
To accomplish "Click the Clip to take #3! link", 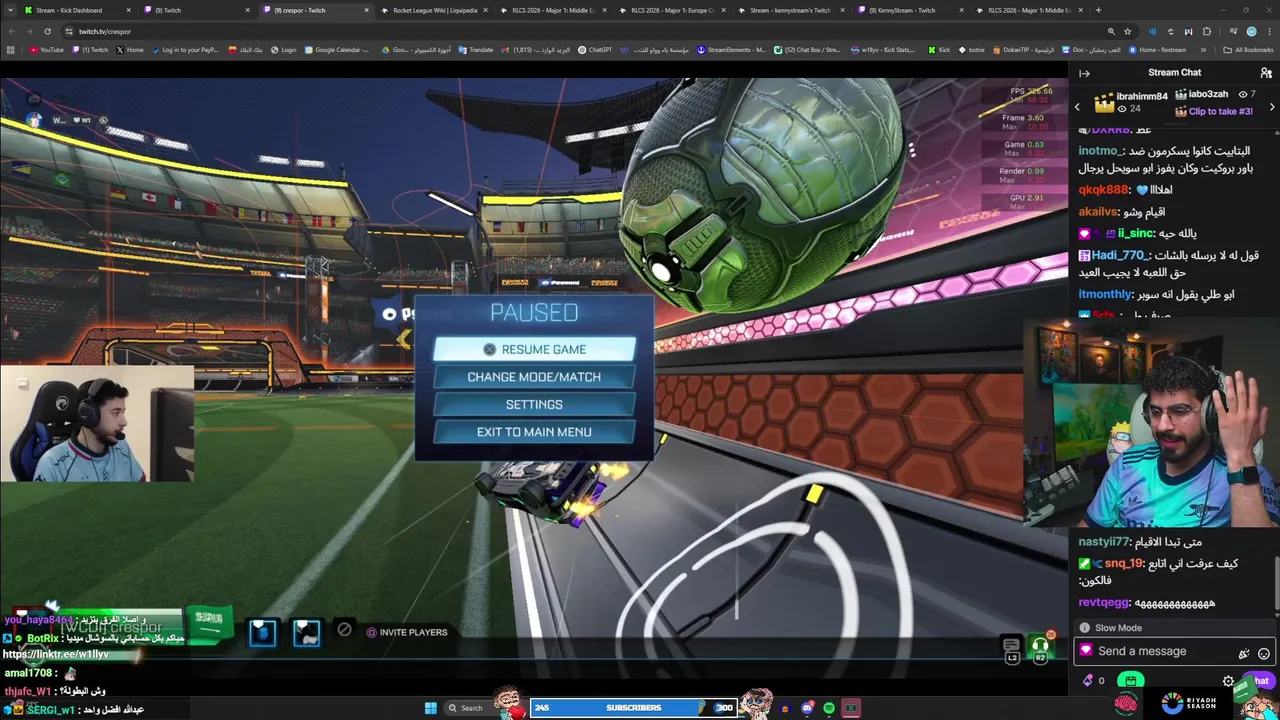I will tap(1221, 112).
